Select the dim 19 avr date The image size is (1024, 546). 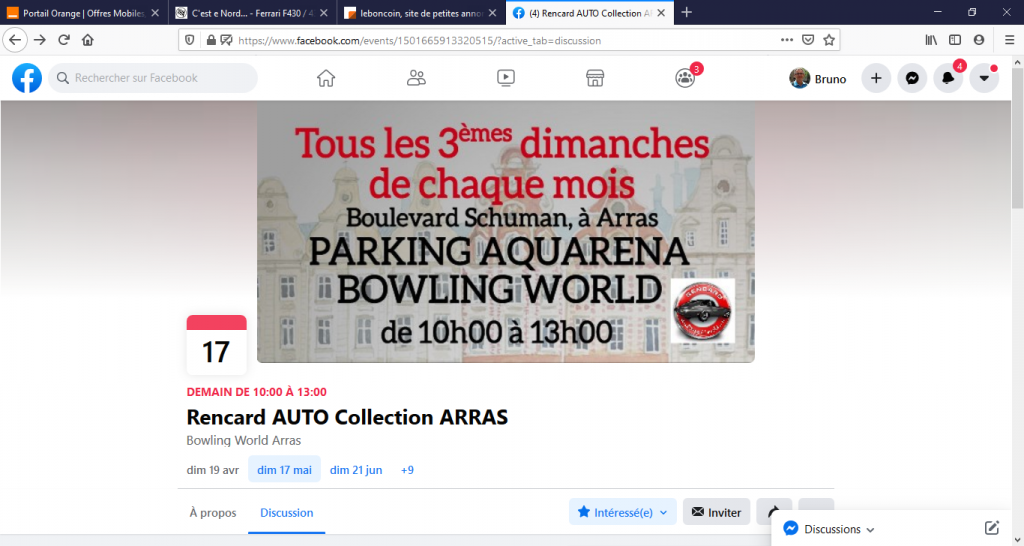point(213,470)
